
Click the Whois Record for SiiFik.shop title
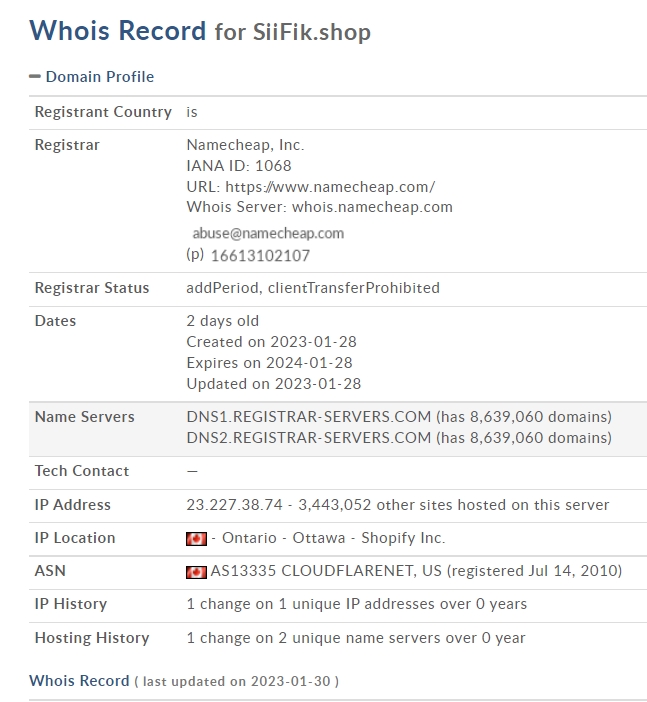[x=200, y=31]
